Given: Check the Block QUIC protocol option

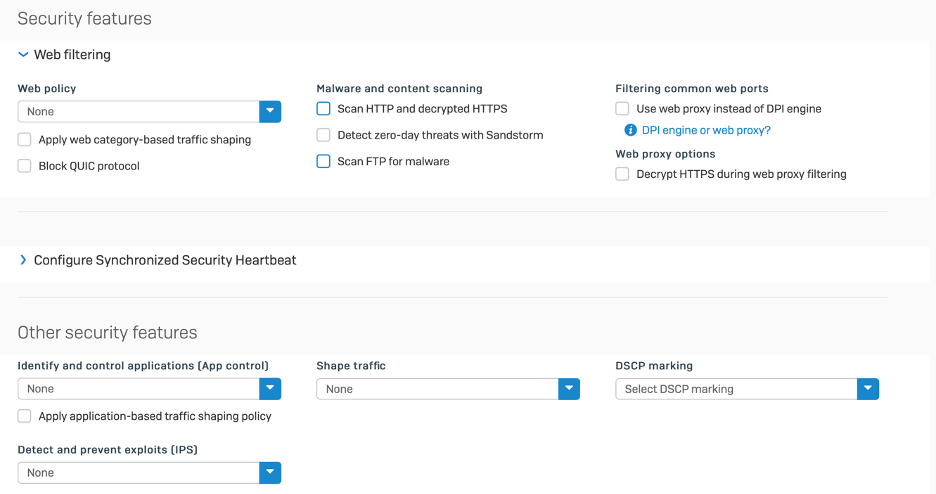Looking at the screenshot, I should click(25, 166).
